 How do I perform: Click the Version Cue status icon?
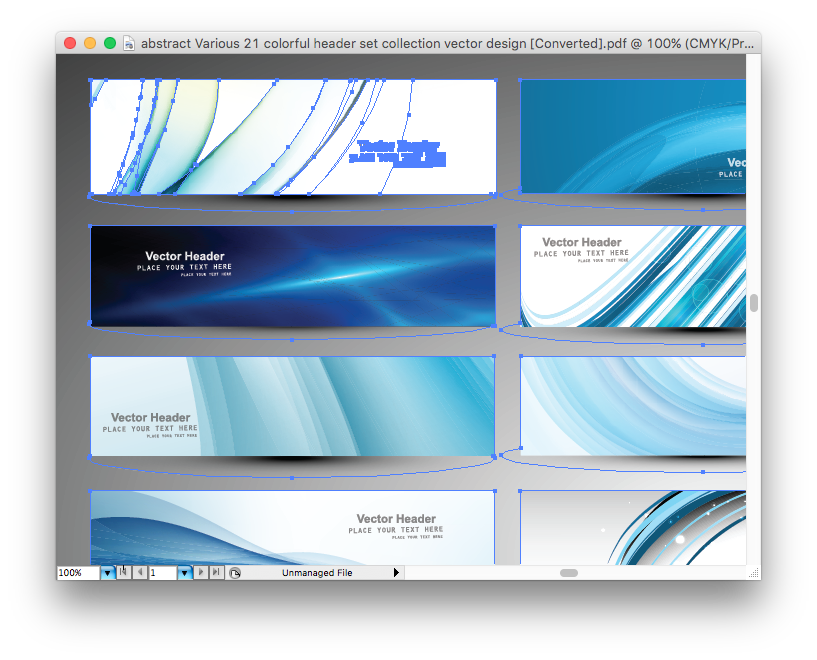point(235,573)
